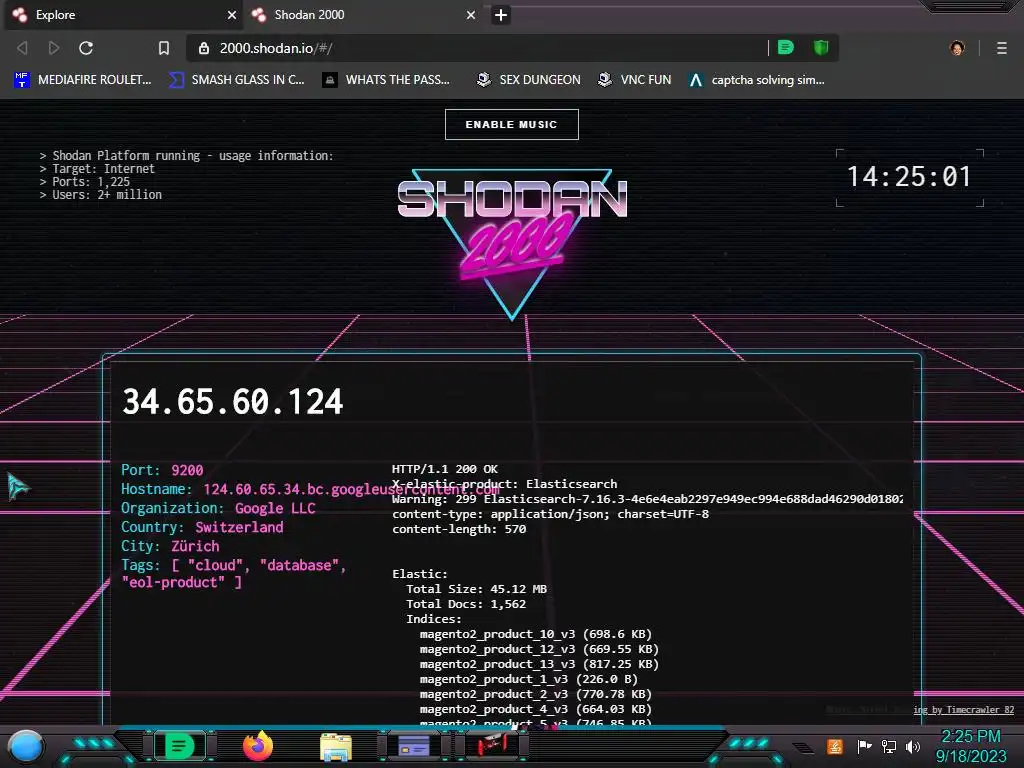Open network tray icon
Viewport: 1024px width, 768px height.
[889, 746]
